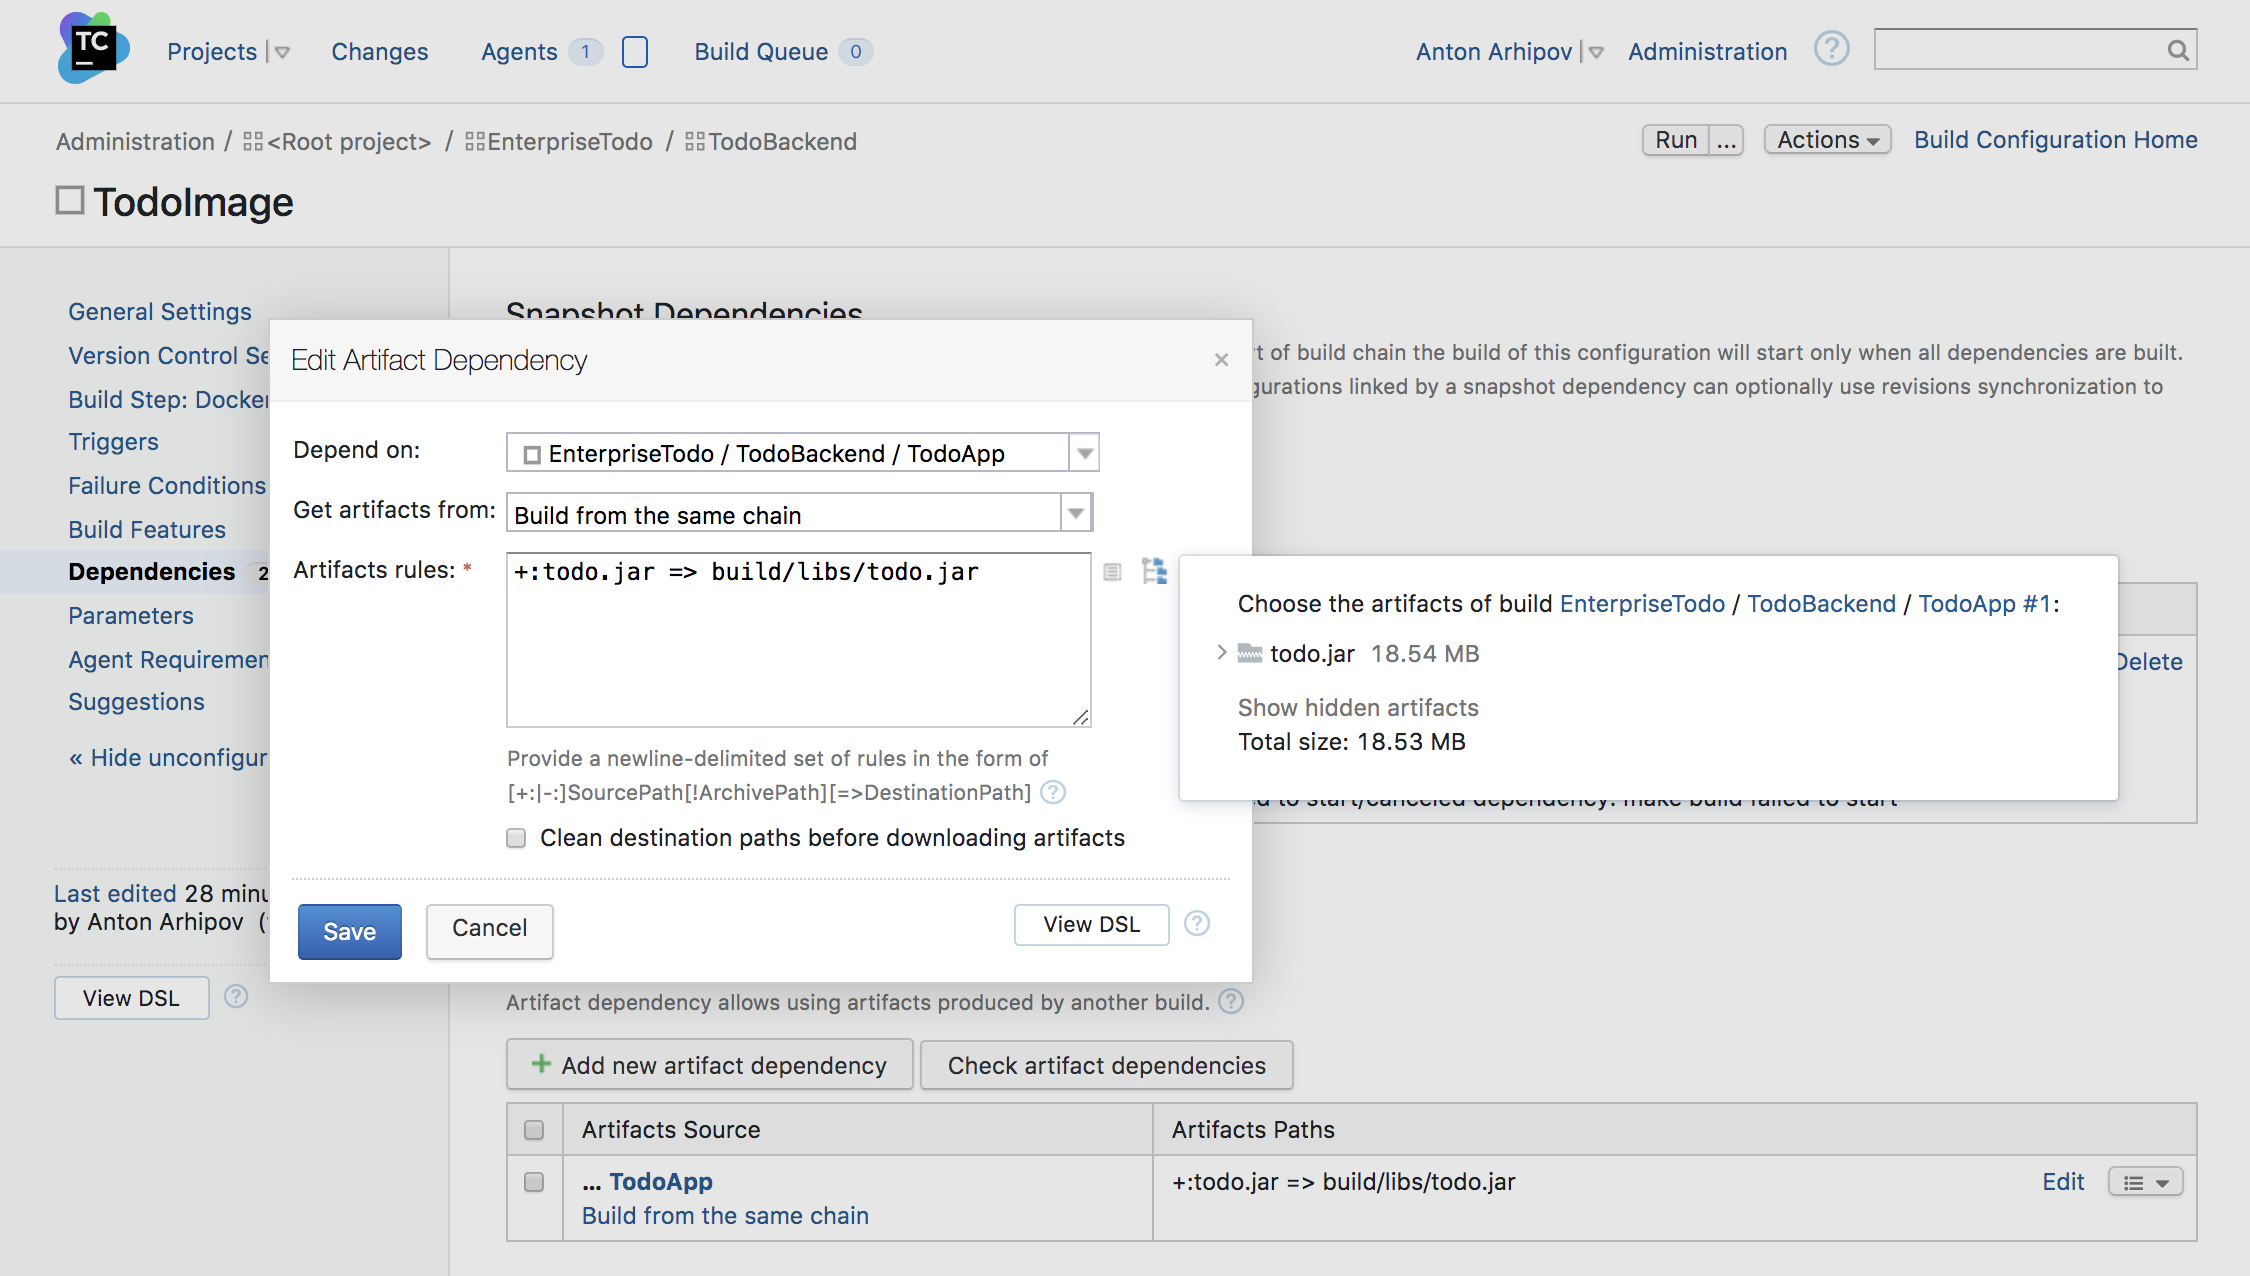Click in the Artifacts rules text area
Screen dimensions: 2250x1276
coord(798,640)
